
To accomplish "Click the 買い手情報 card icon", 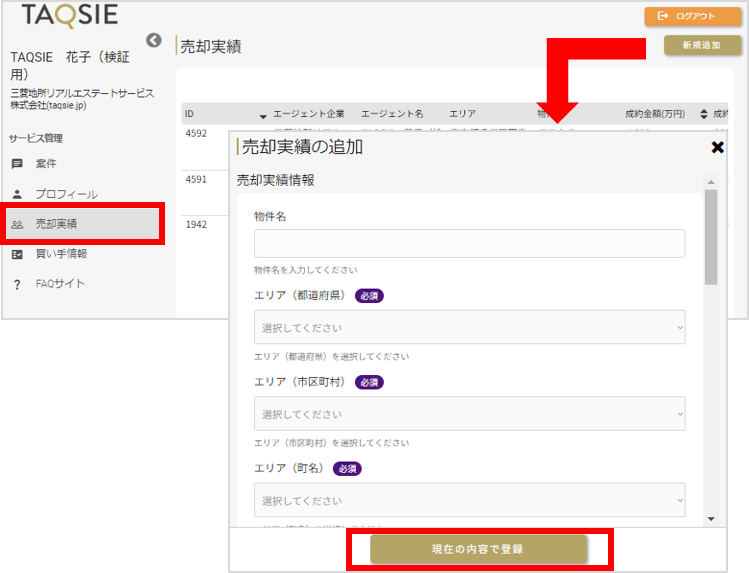I will point(17,254).
